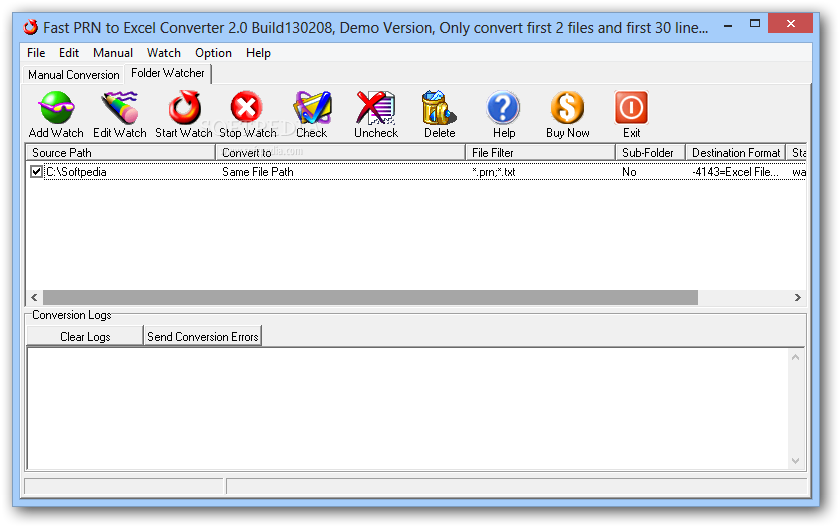Open the Edit menu
This screenshot has height=527, width=840.
click(69, 52)
